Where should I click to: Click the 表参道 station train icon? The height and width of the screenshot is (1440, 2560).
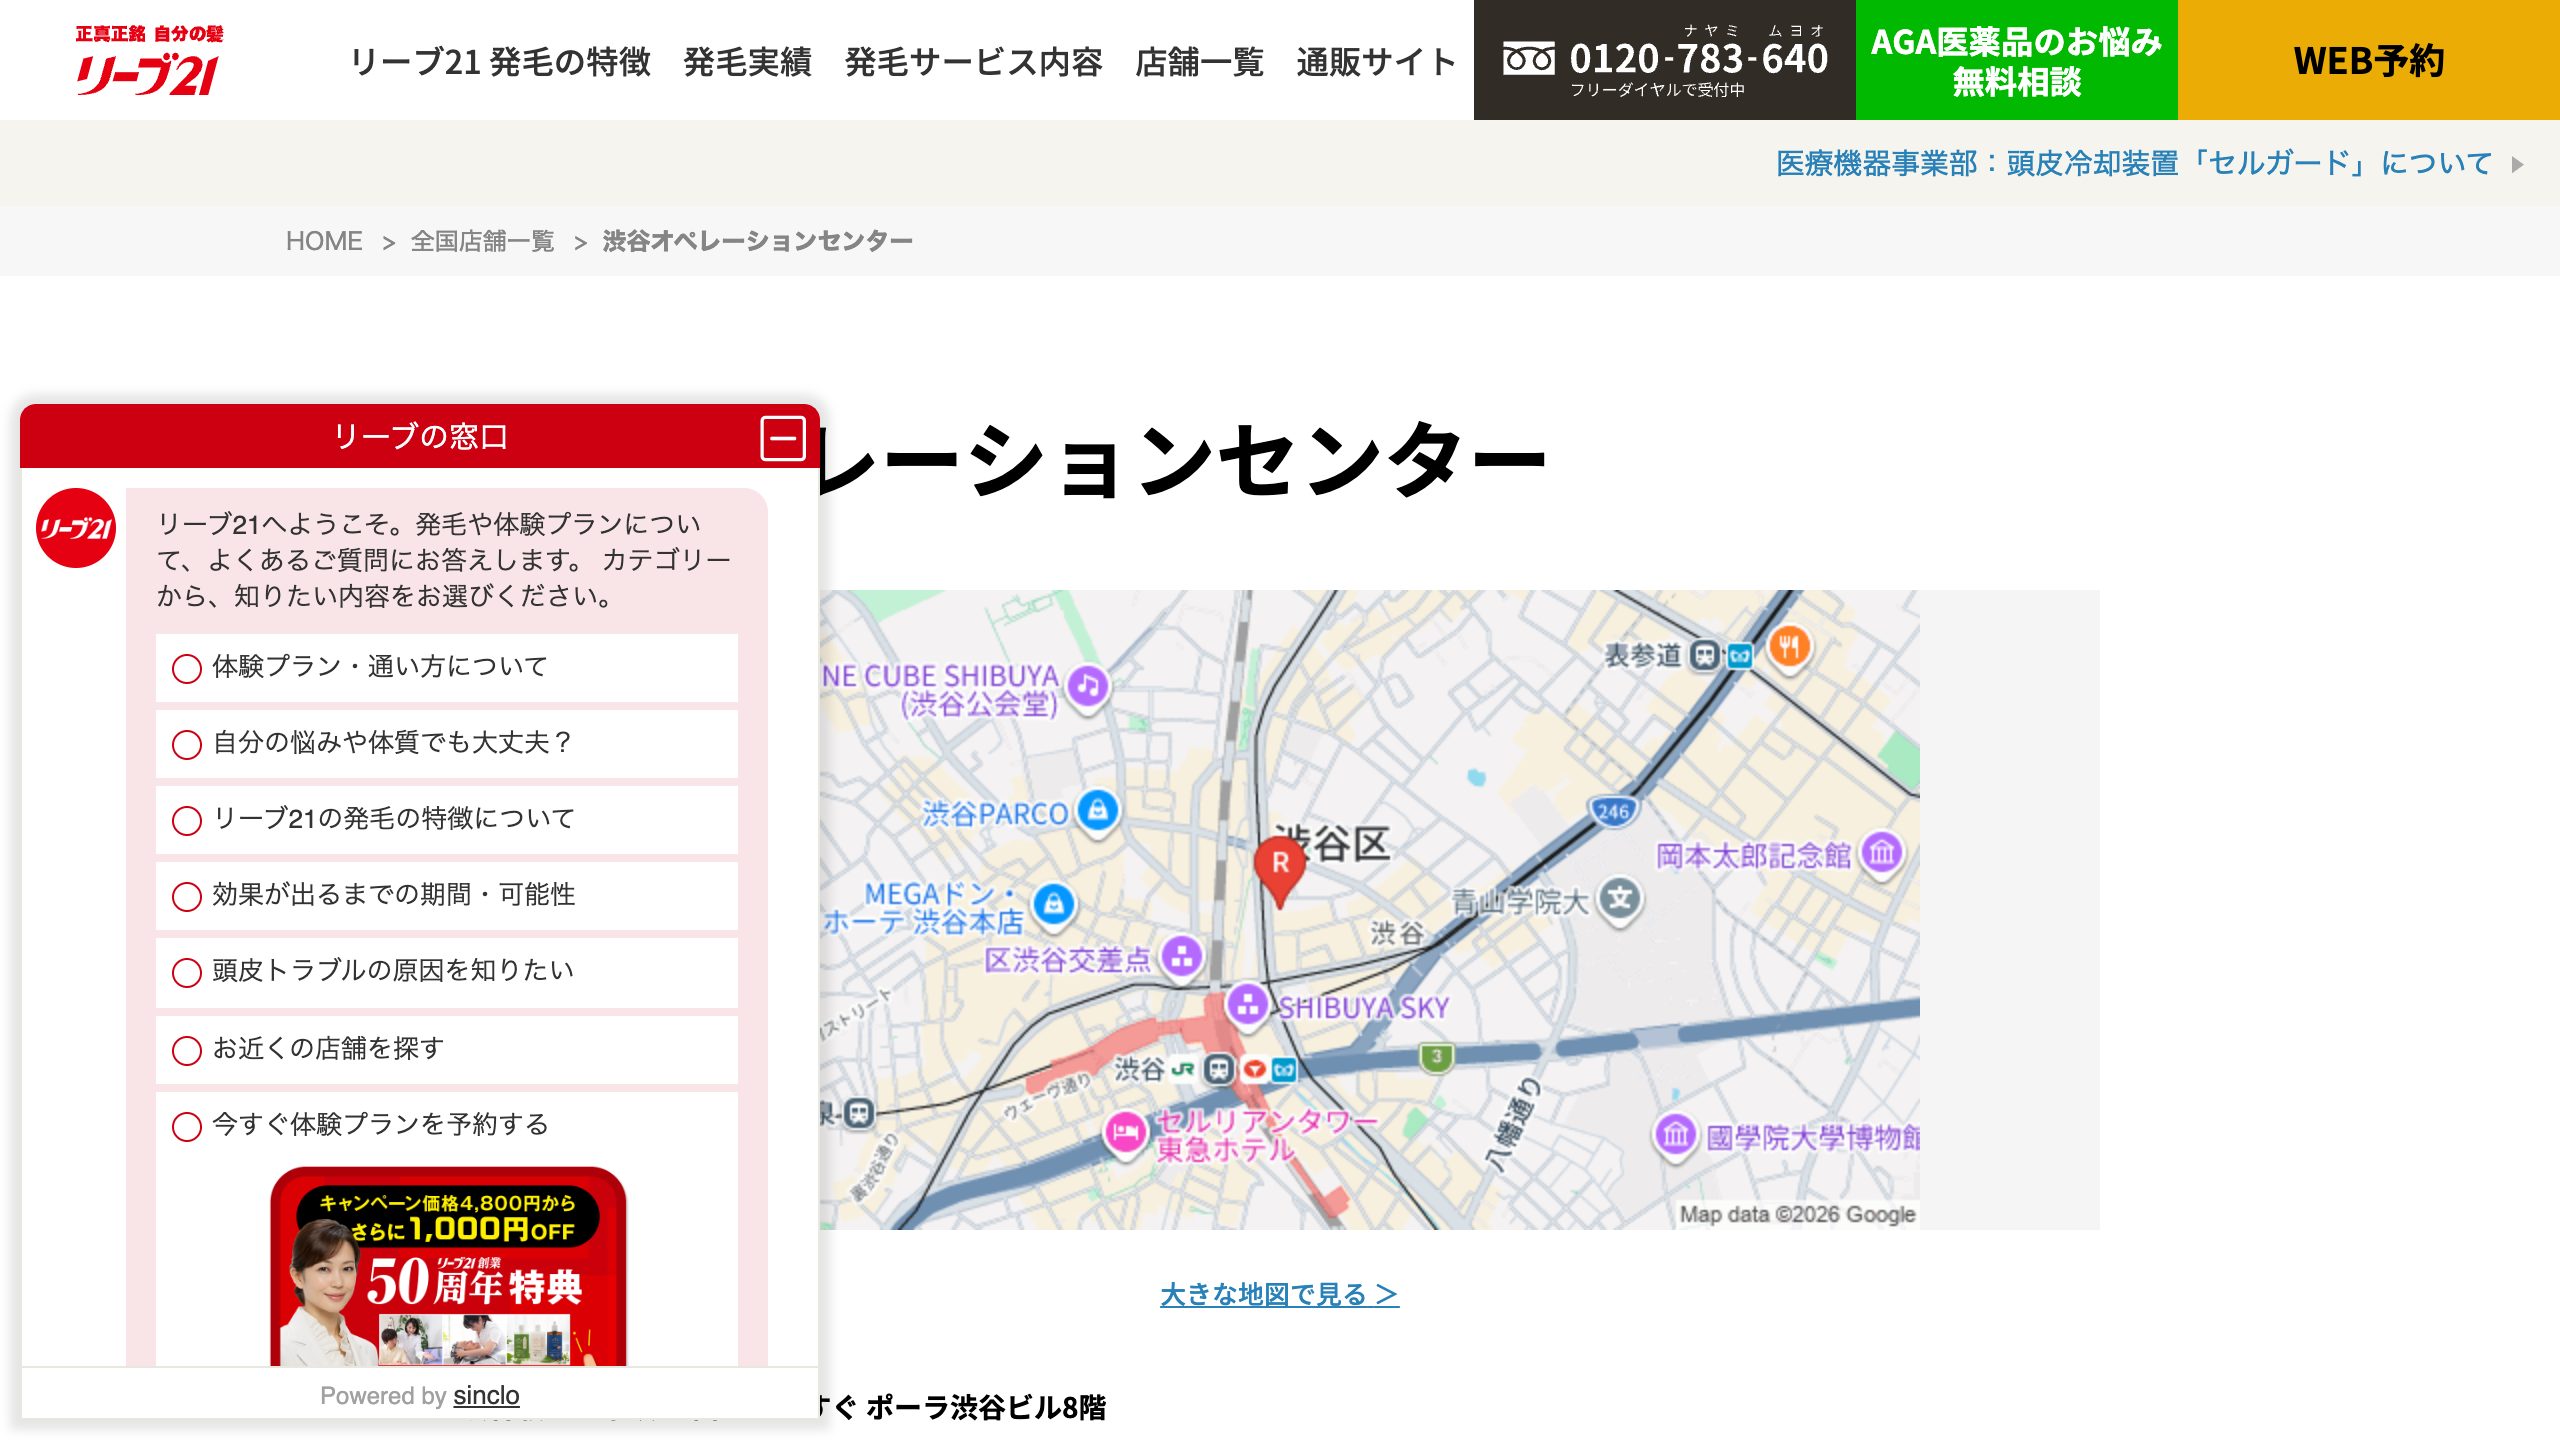1704,656
